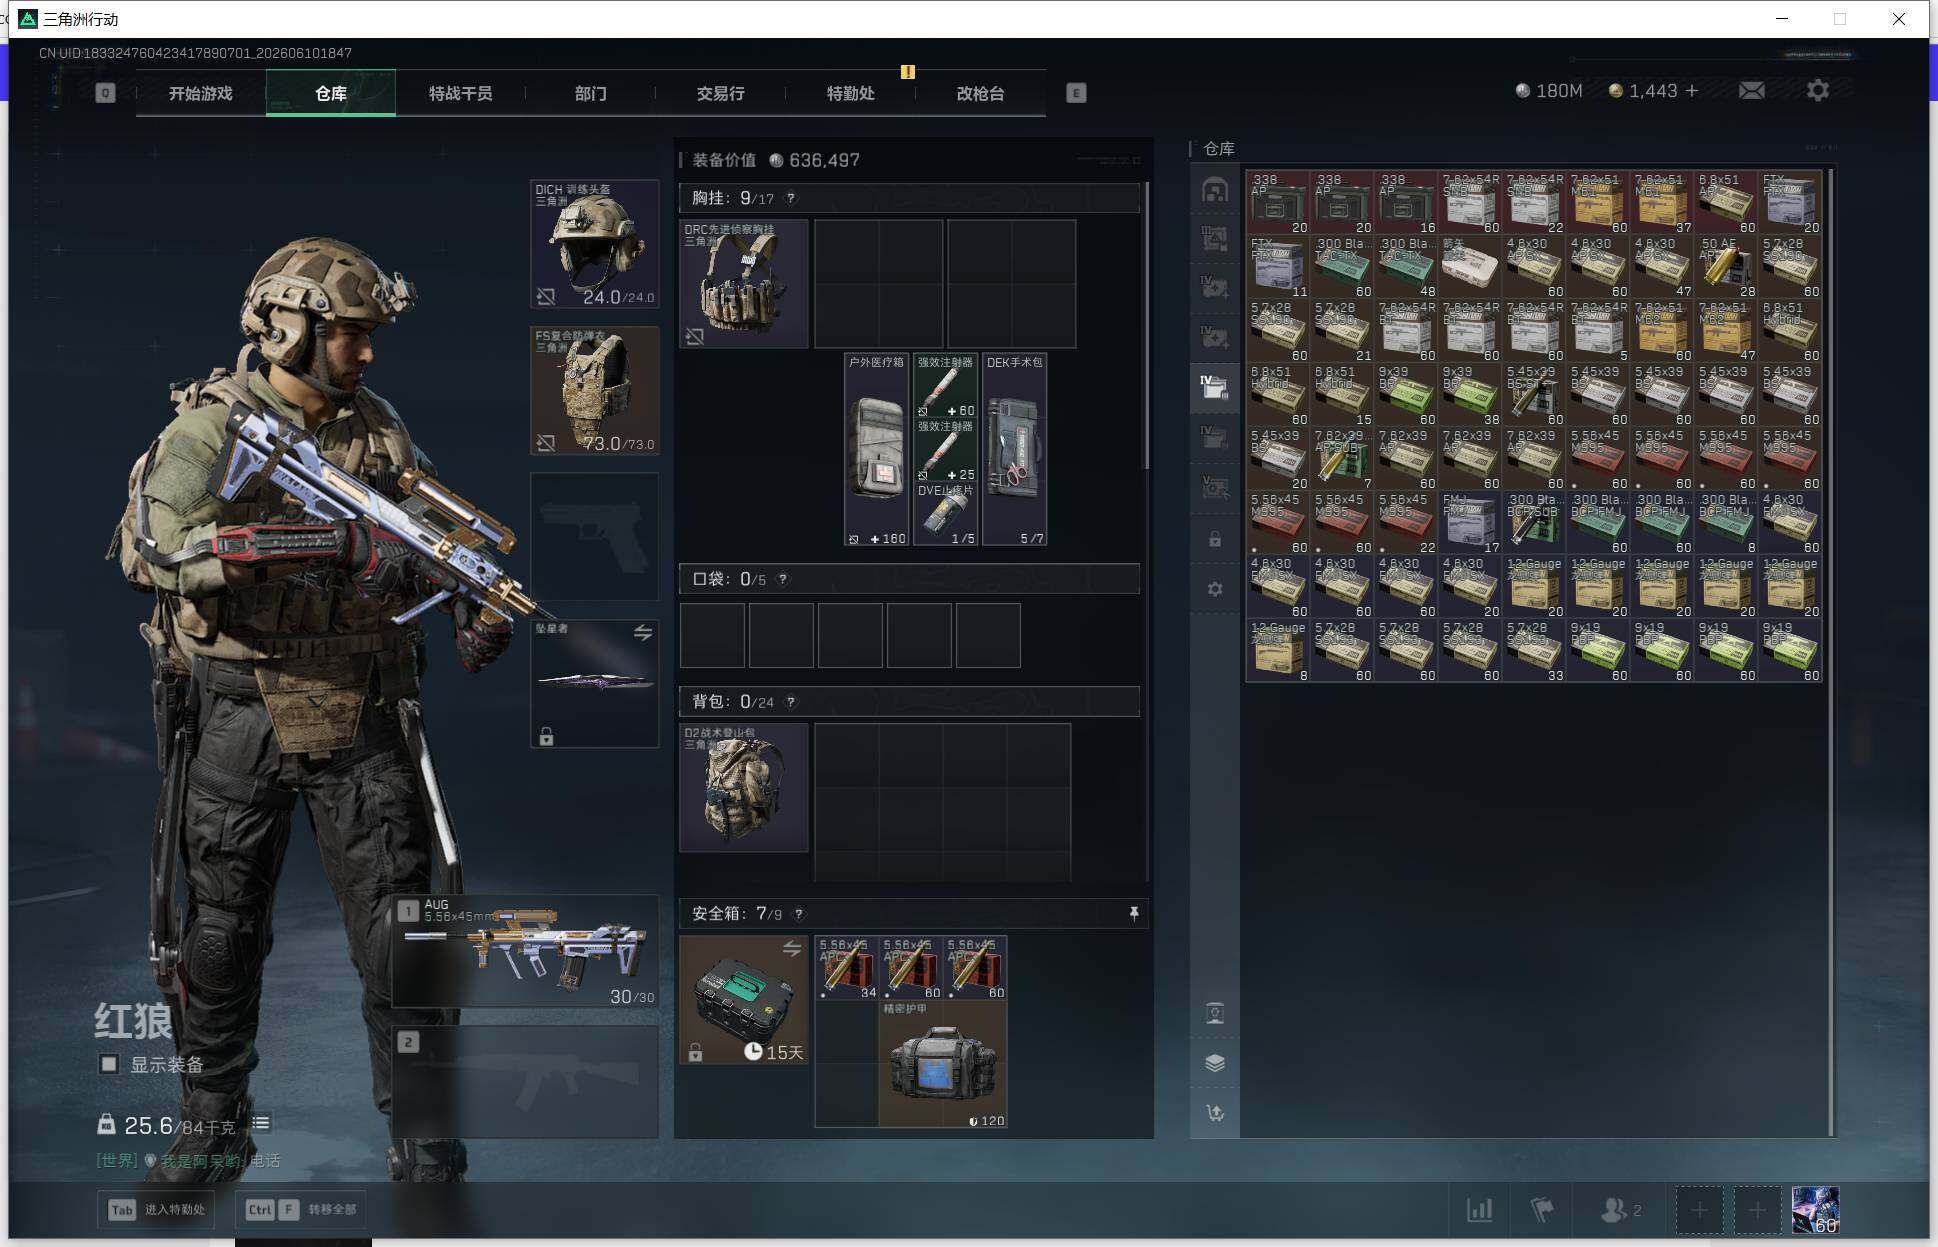Select the DVE止疼片 painkillers

click(946, 514)
